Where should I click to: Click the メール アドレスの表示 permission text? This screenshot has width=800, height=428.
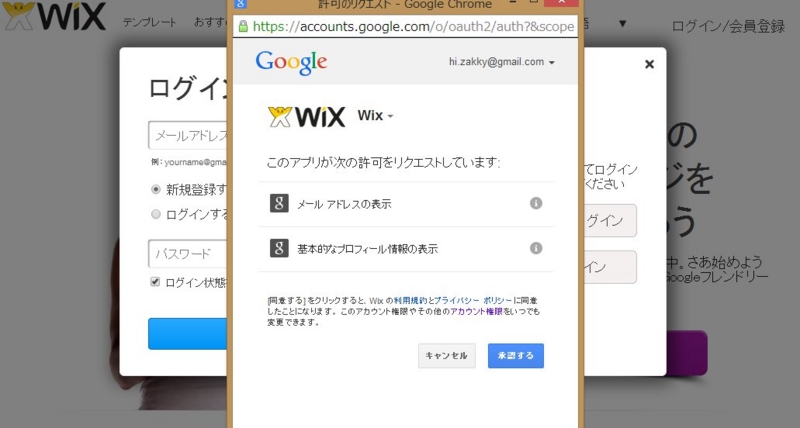coord(344,204)
